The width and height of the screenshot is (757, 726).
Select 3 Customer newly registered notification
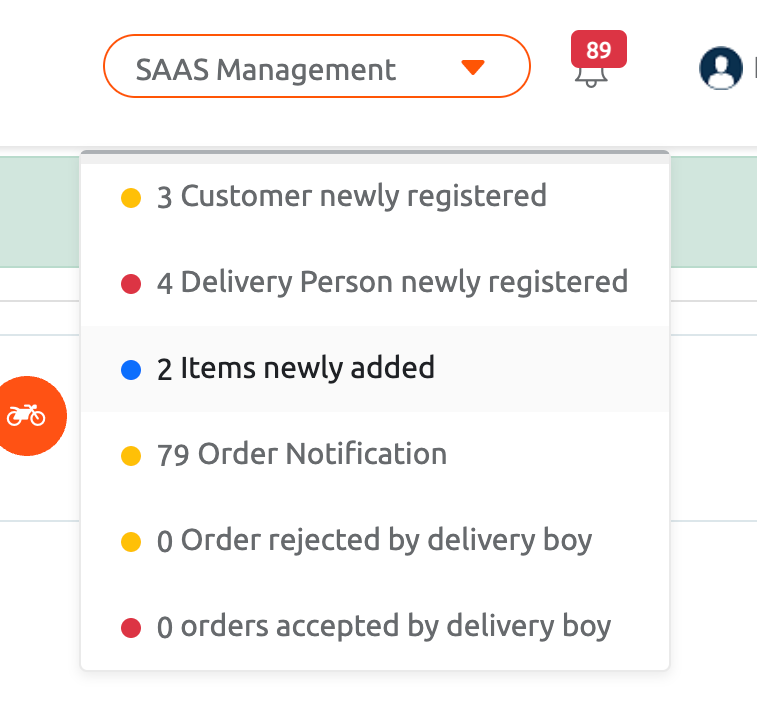(x=375, y=197)
